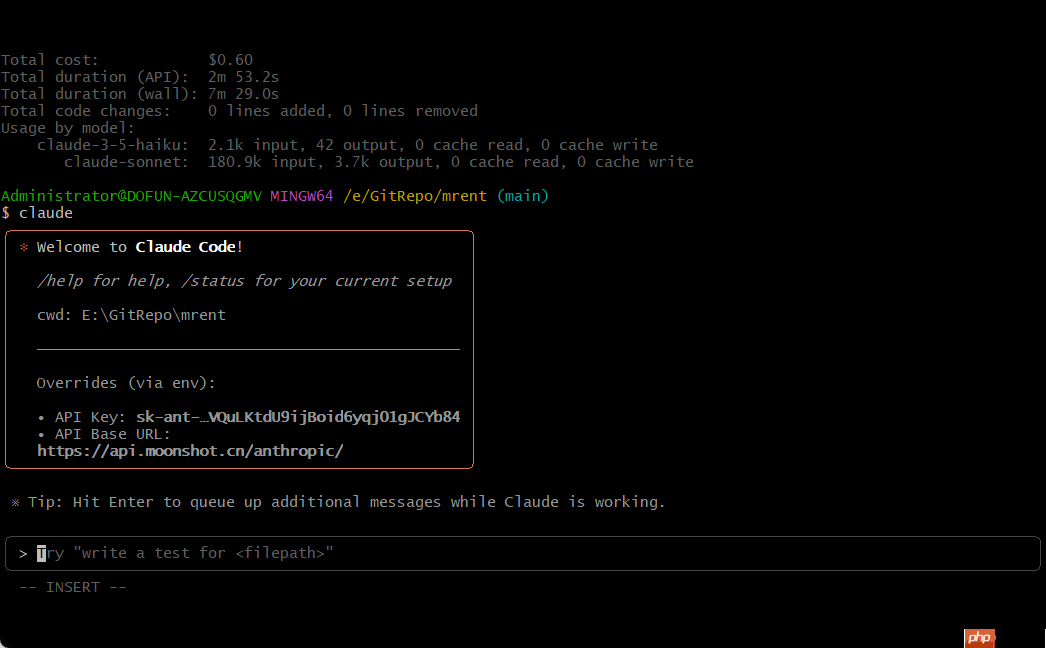Click the '>' prompt symbol in input box

(23, 553)
